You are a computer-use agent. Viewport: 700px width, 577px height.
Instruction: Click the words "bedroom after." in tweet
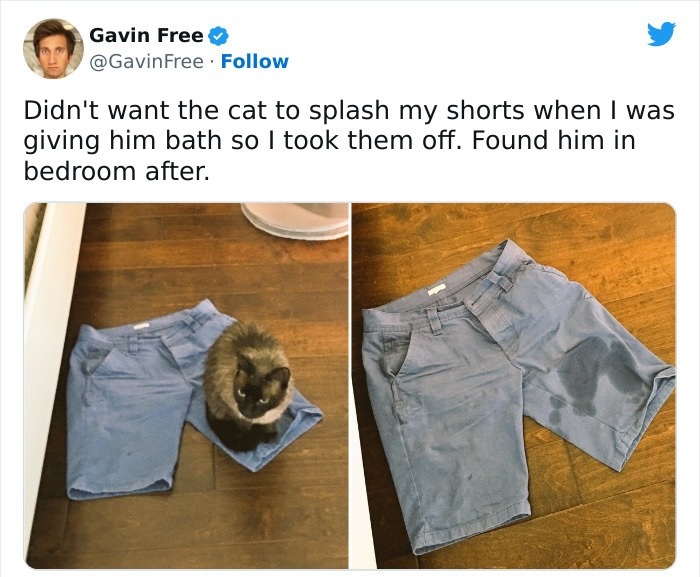coord(117,170)
